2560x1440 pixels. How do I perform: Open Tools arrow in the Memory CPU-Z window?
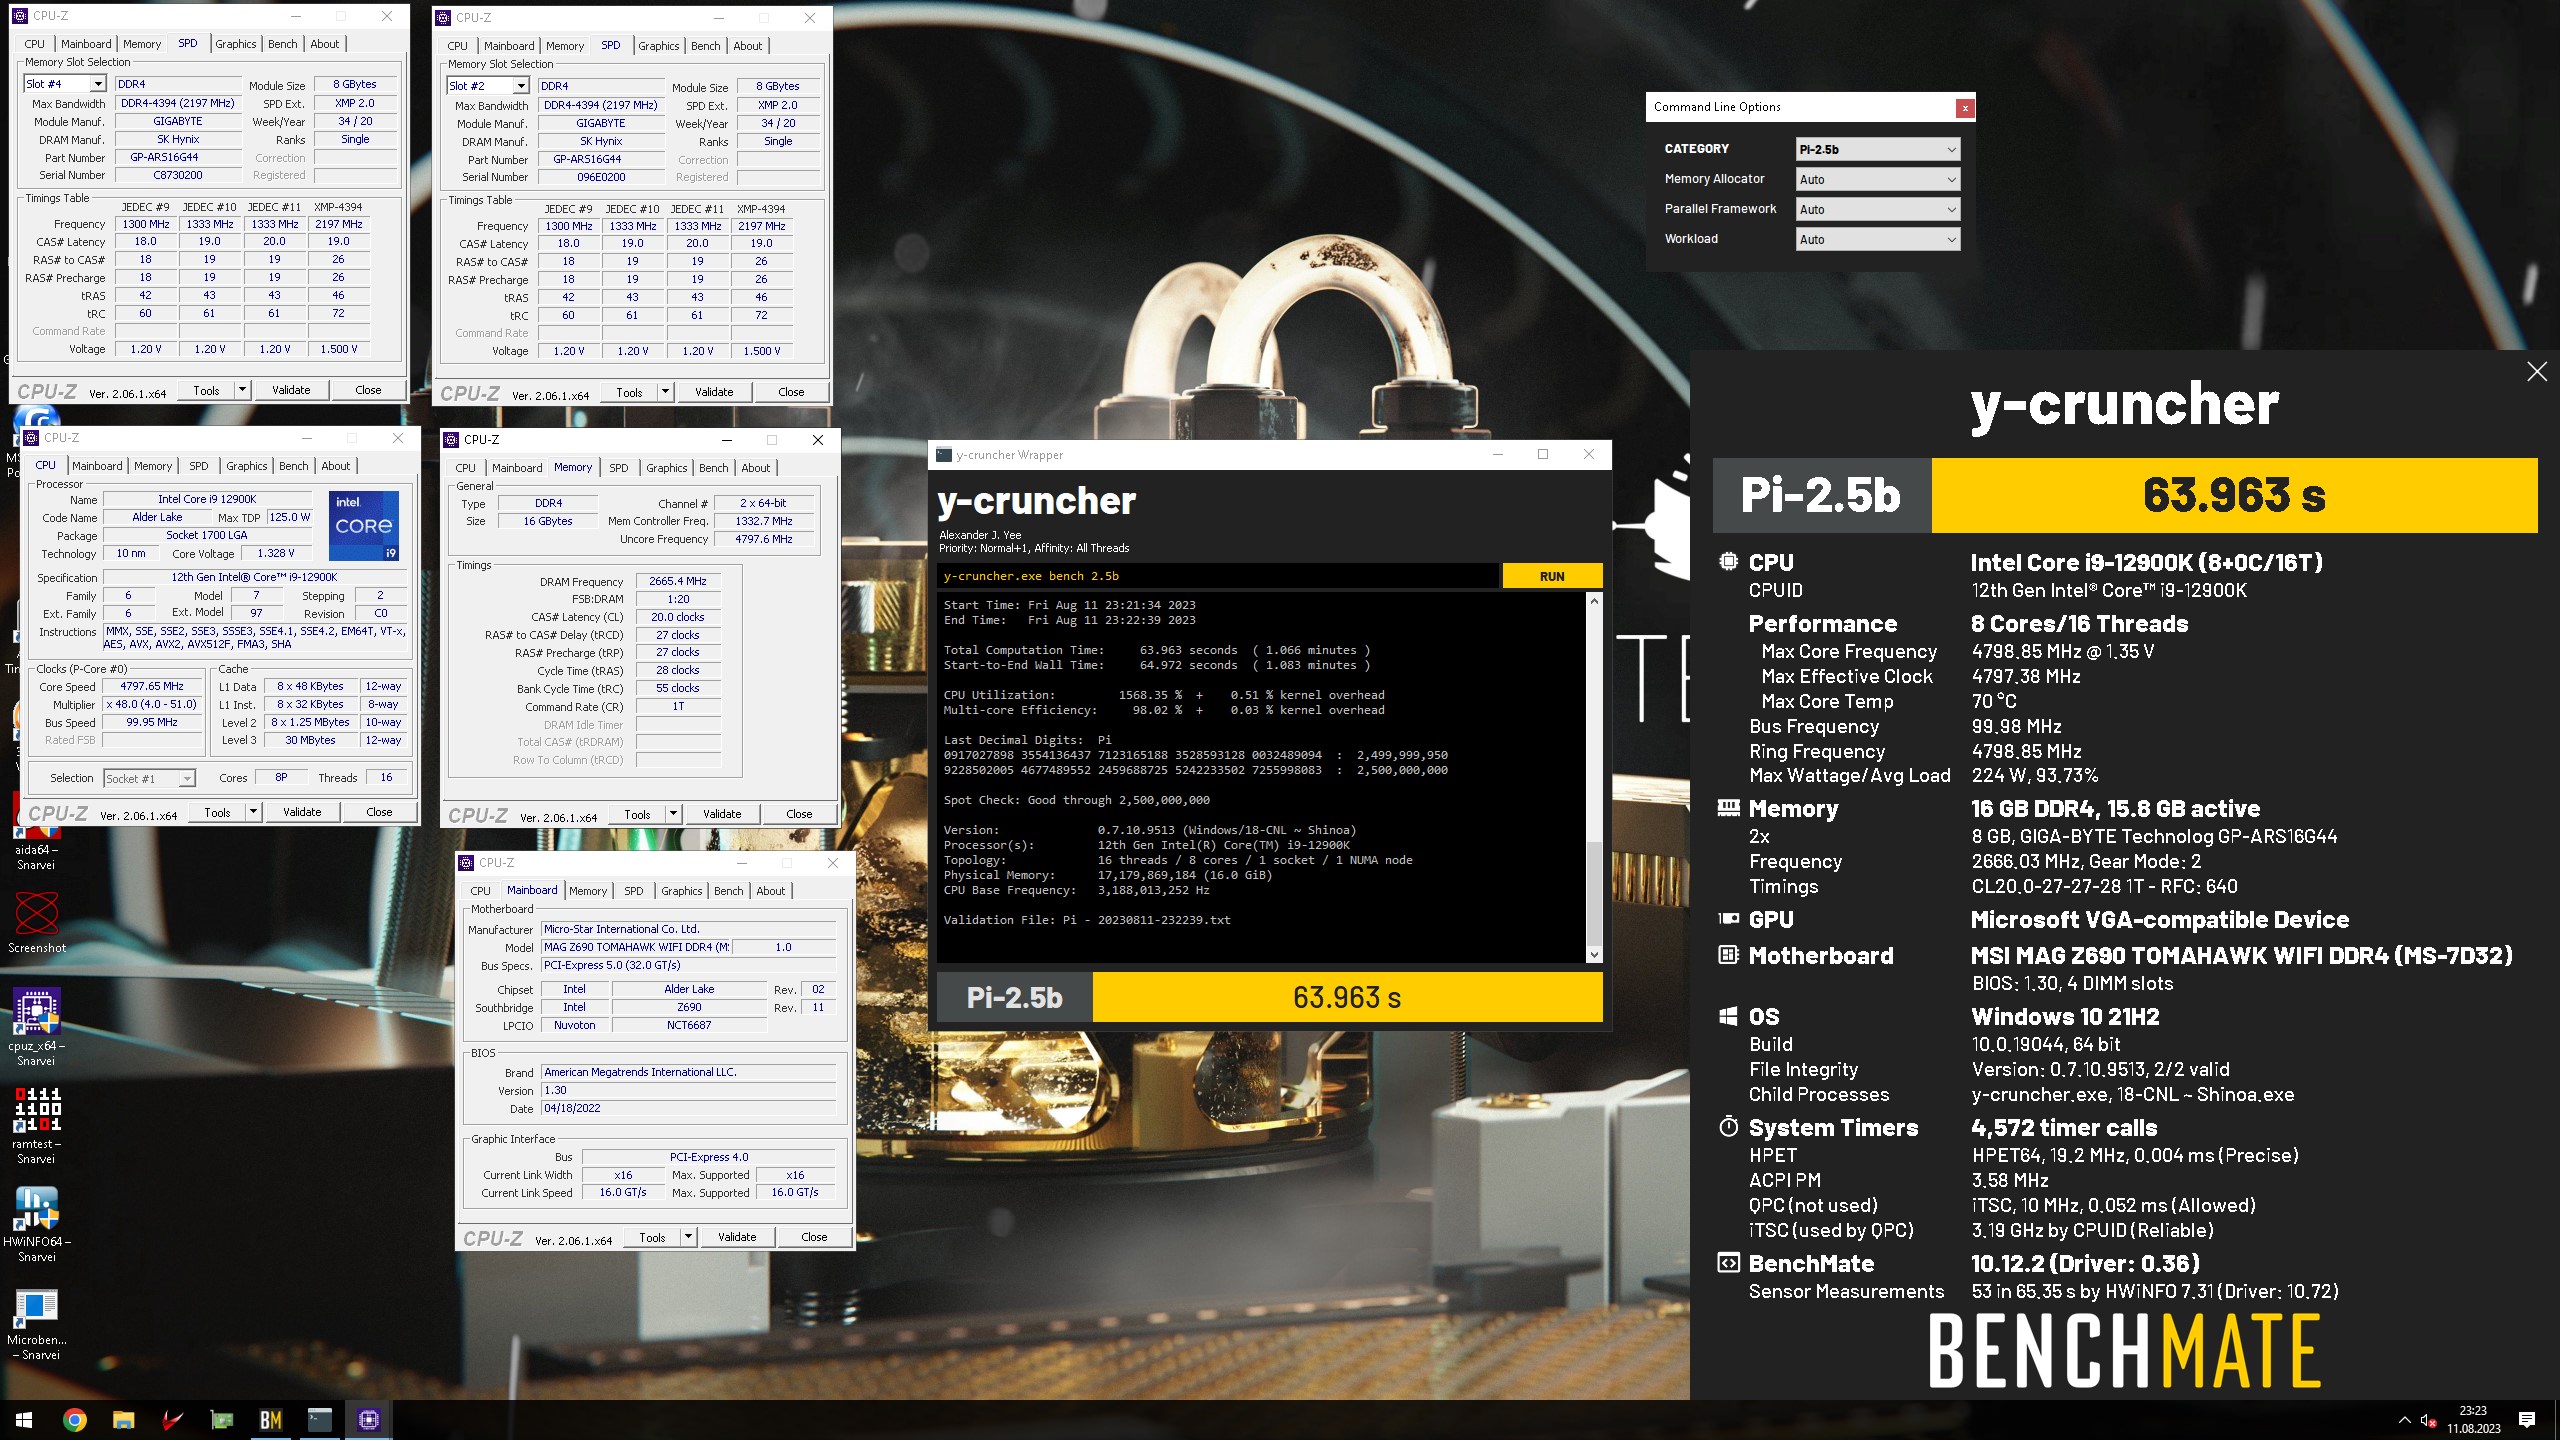pyautogui.click(x=673, y=814)
